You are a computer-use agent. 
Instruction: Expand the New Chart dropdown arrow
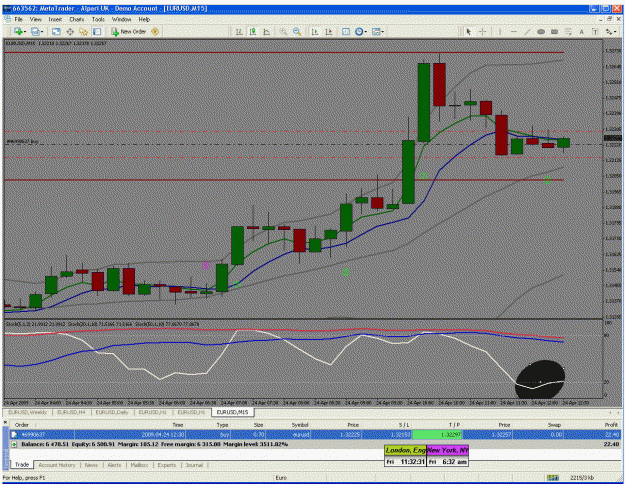point(24,31)
